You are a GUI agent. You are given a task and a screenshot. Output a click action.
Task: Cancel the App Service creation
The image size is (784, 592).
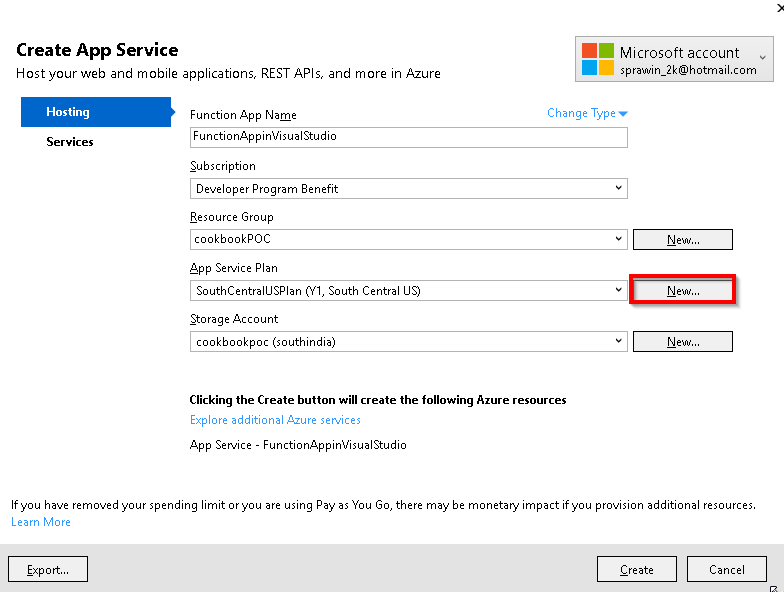pos(726,569)
